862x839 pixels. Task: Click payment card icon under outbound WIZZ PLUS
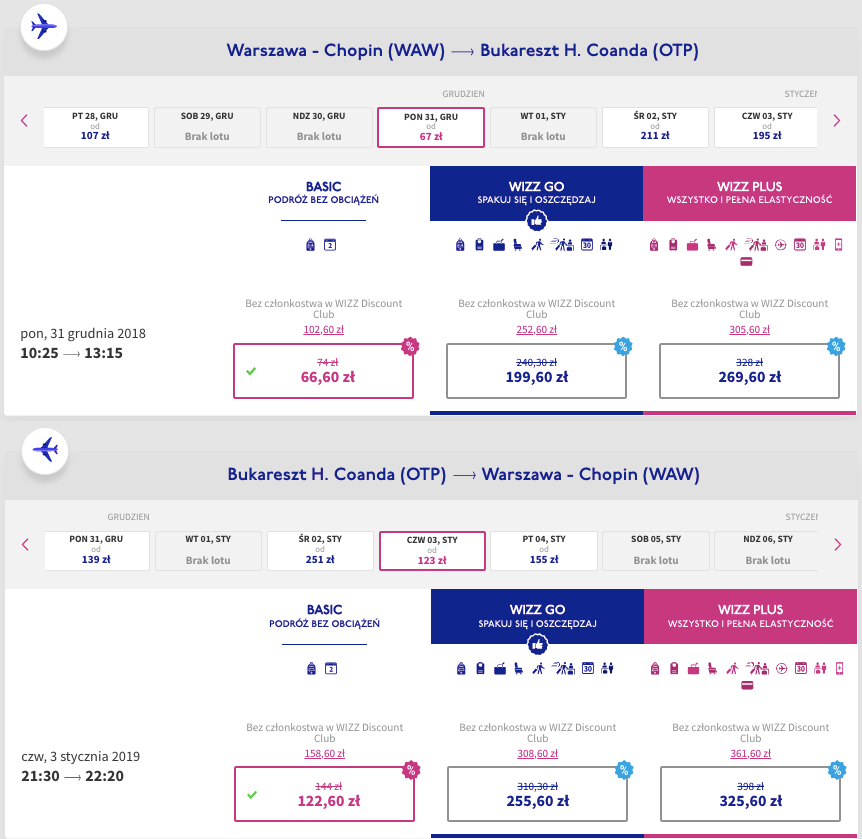pyautogui.click(x=746, y=262)
